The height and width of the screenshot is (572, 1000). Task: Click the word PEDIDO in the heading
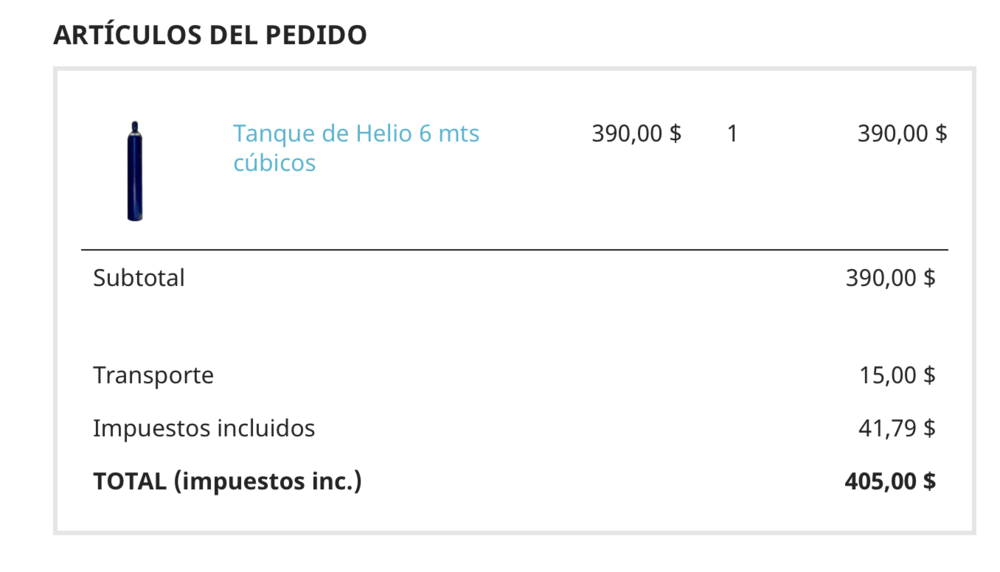[316, 34]
